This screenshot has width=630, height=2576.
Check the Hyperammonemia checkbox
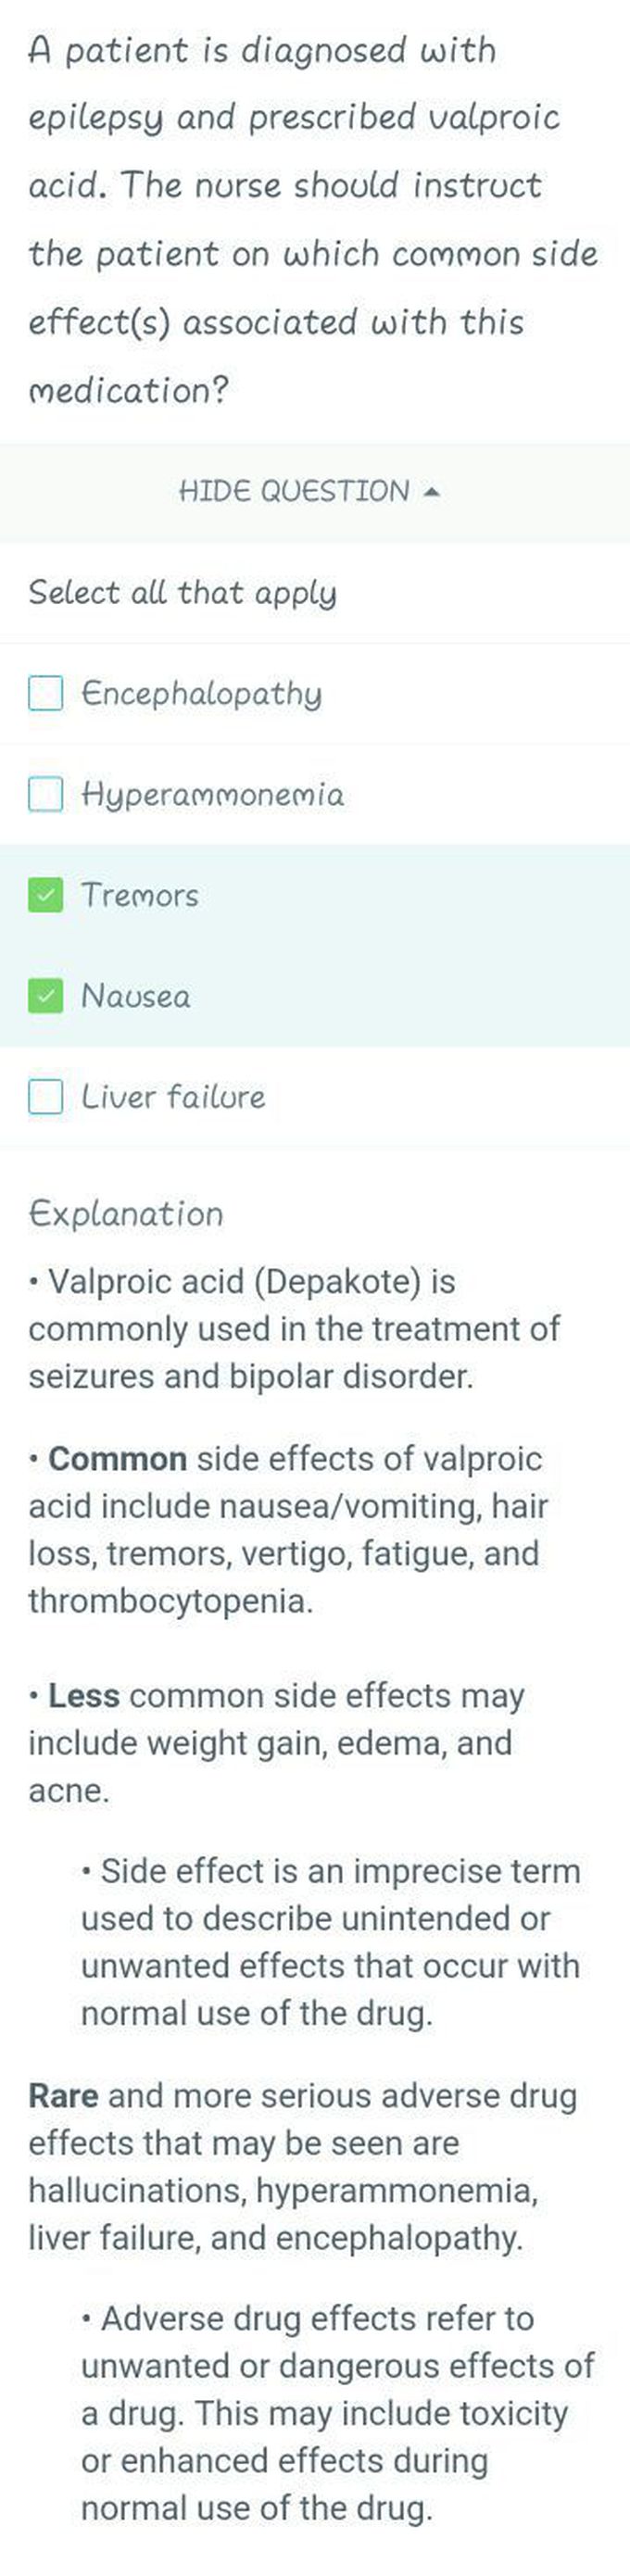[45, 795]
